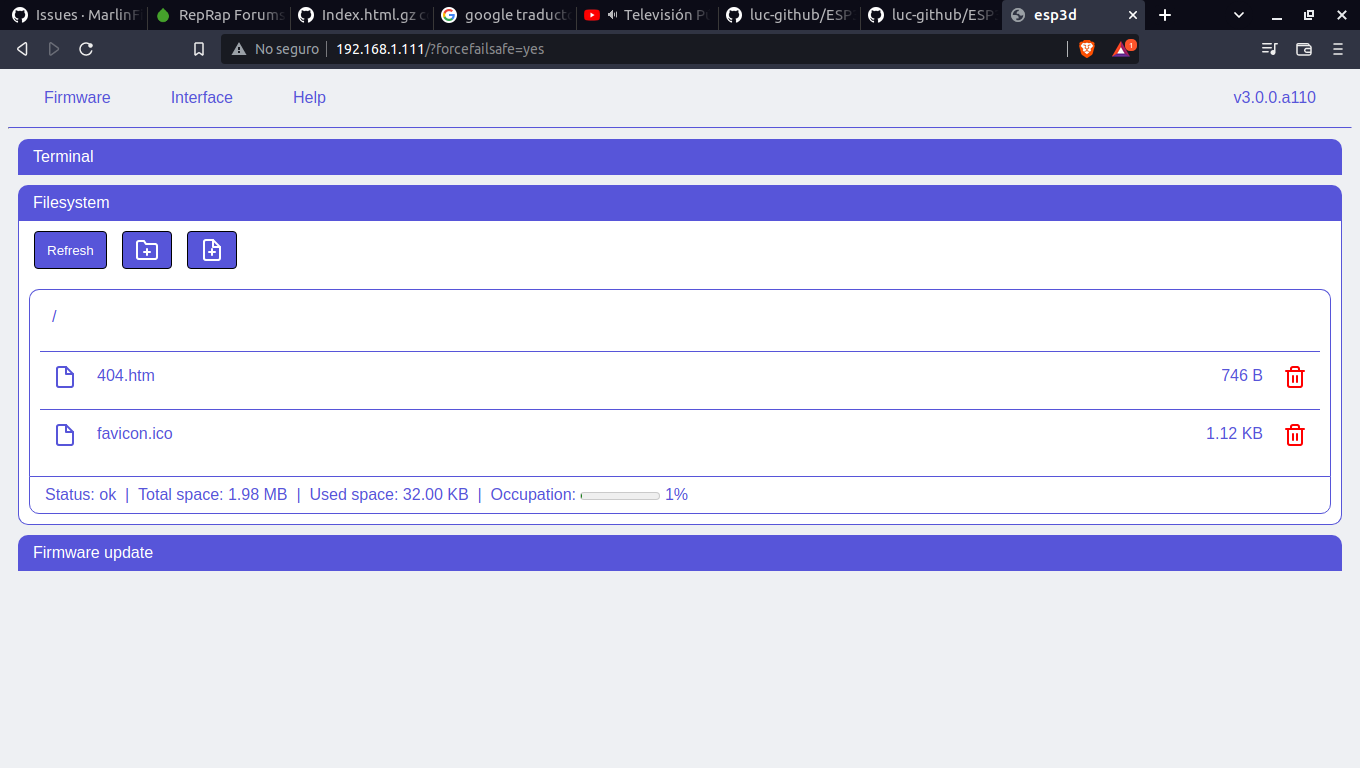Click the file icon beside 404.htm

pyautogui.click(x=65, y=377)
